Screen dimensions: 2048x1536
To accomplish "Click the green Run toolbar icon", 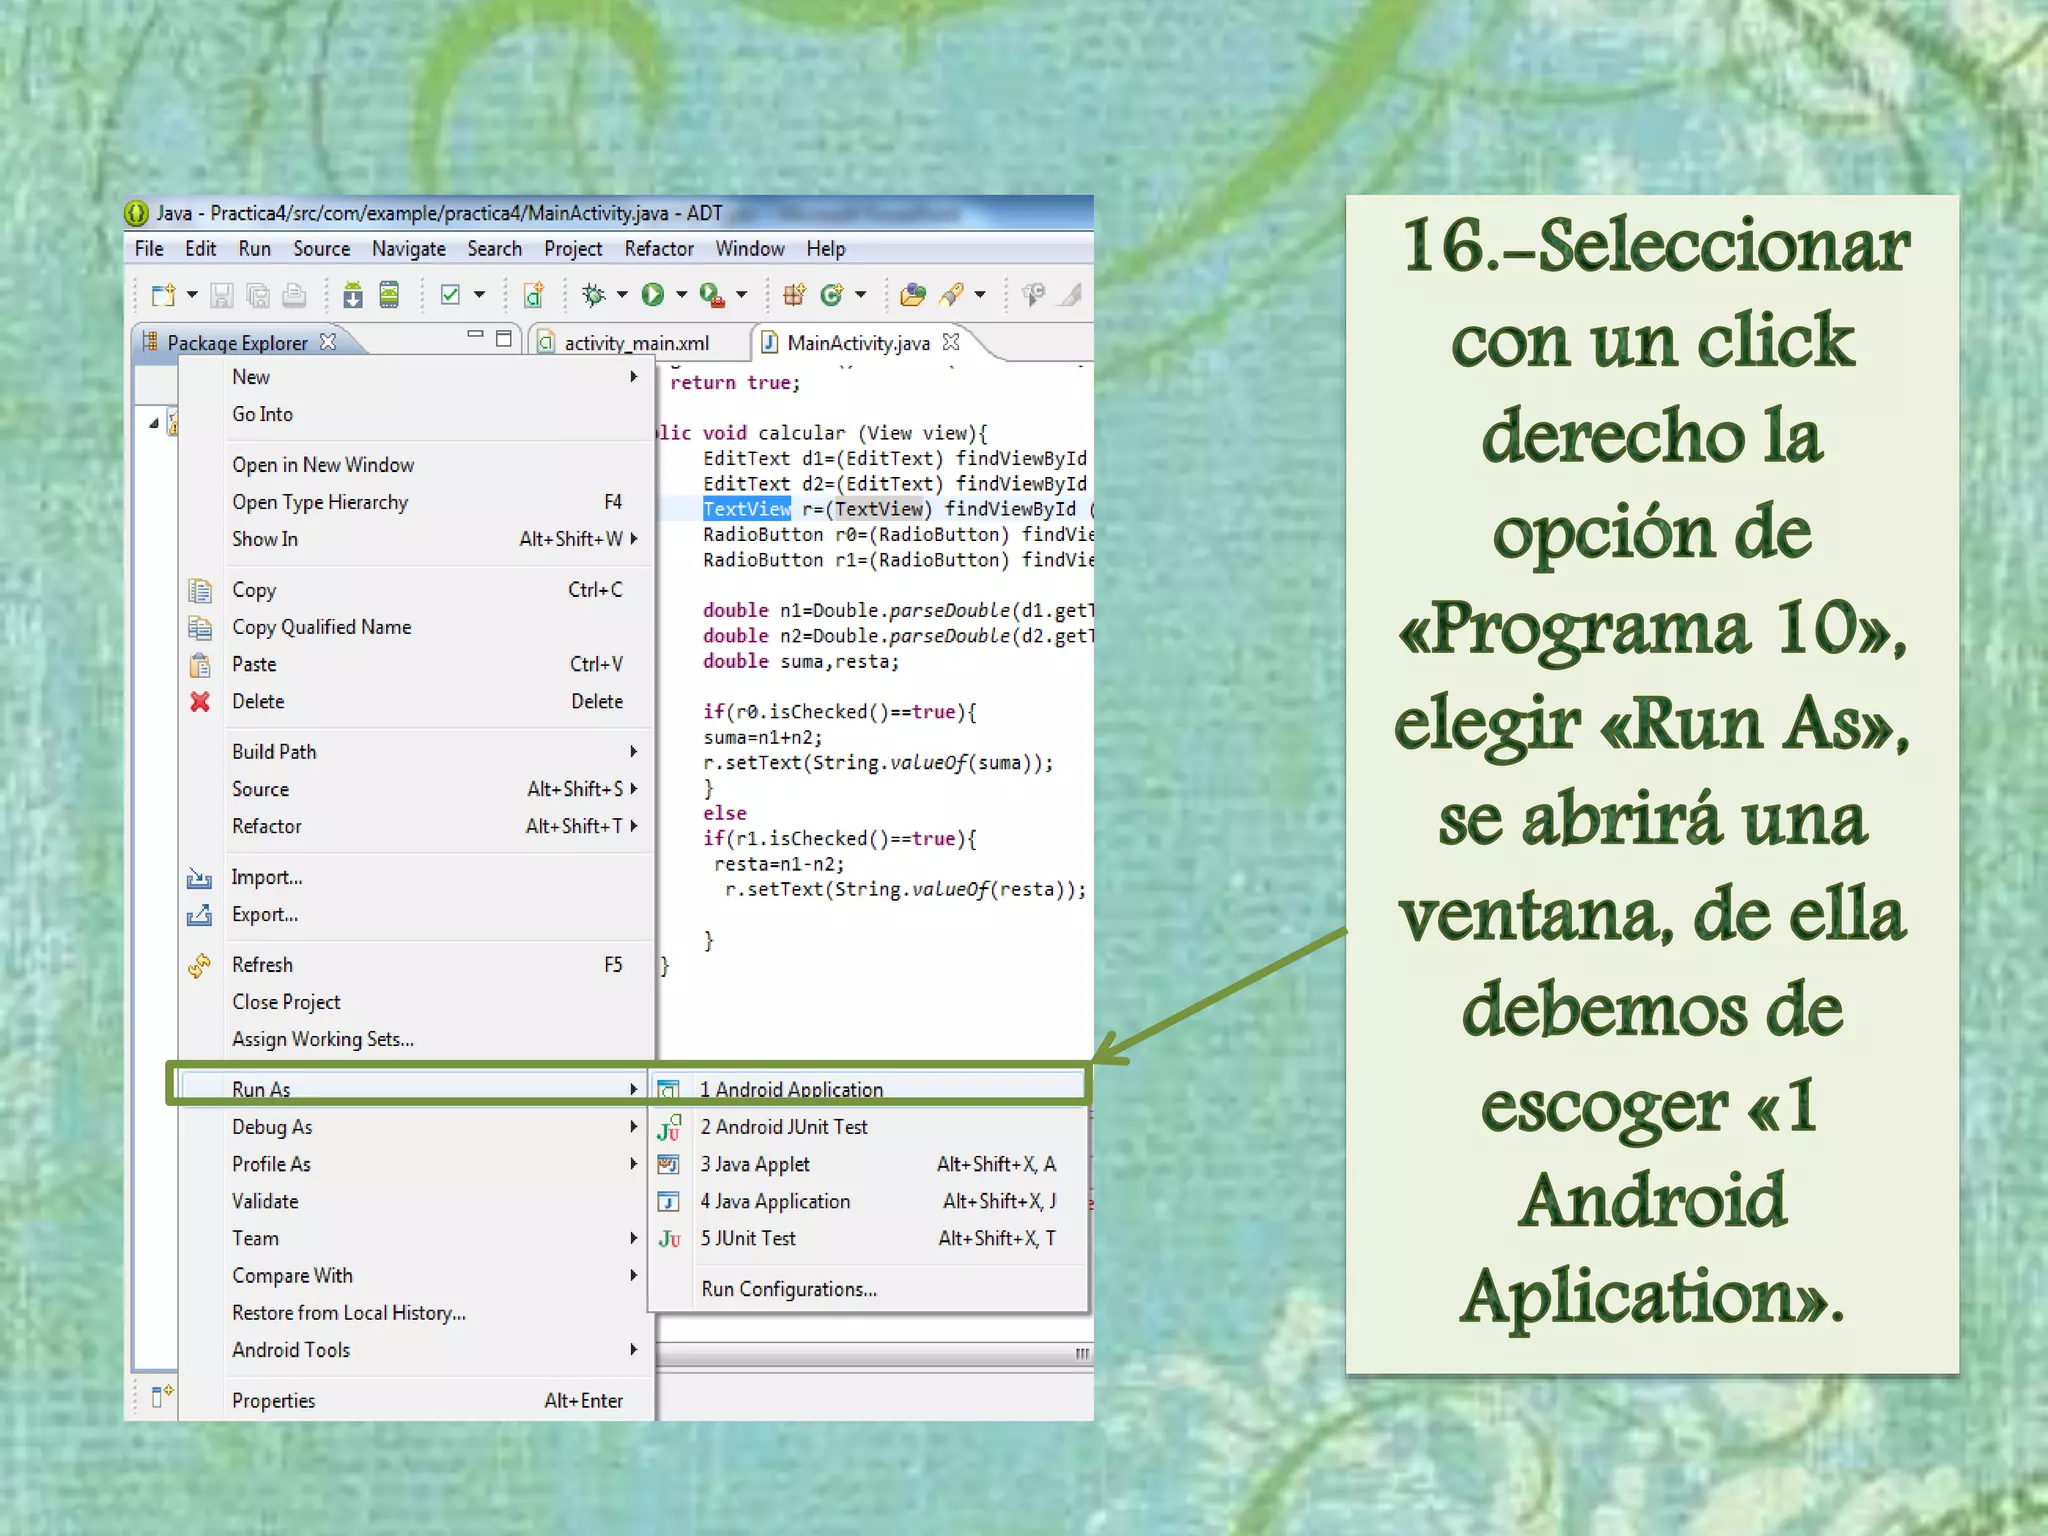I will coord(653,295).
